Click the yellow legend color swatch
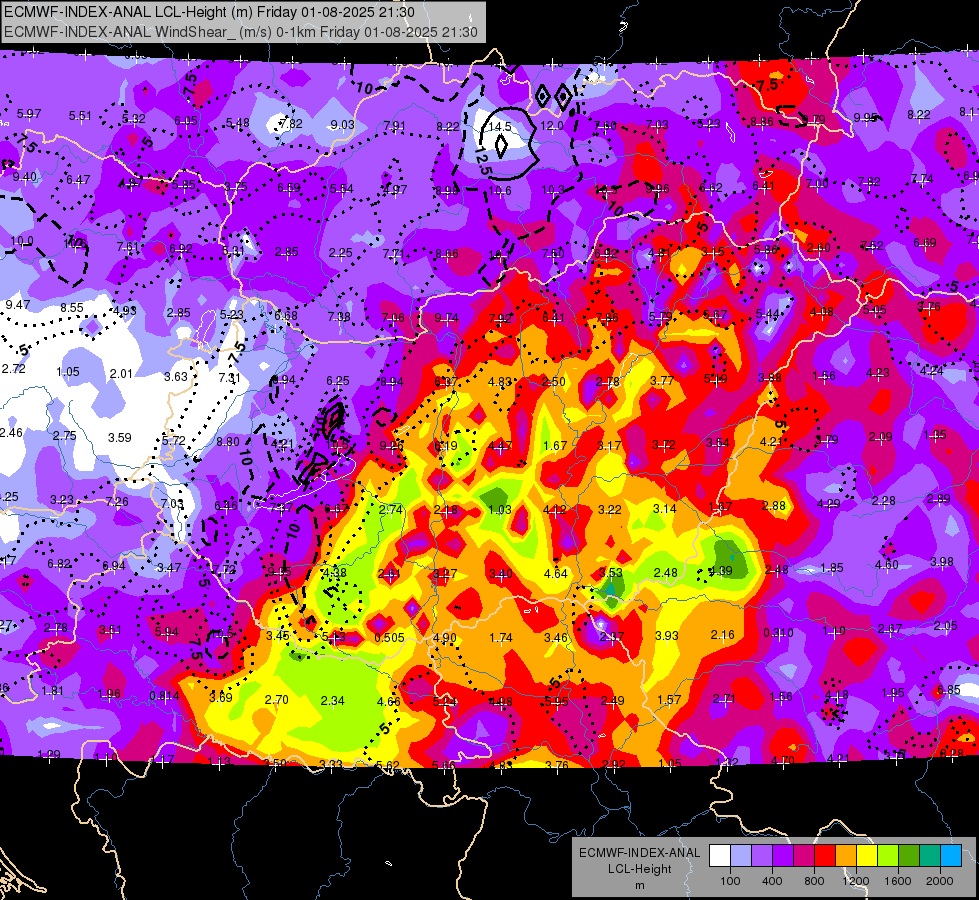 [x=867, y=856]
